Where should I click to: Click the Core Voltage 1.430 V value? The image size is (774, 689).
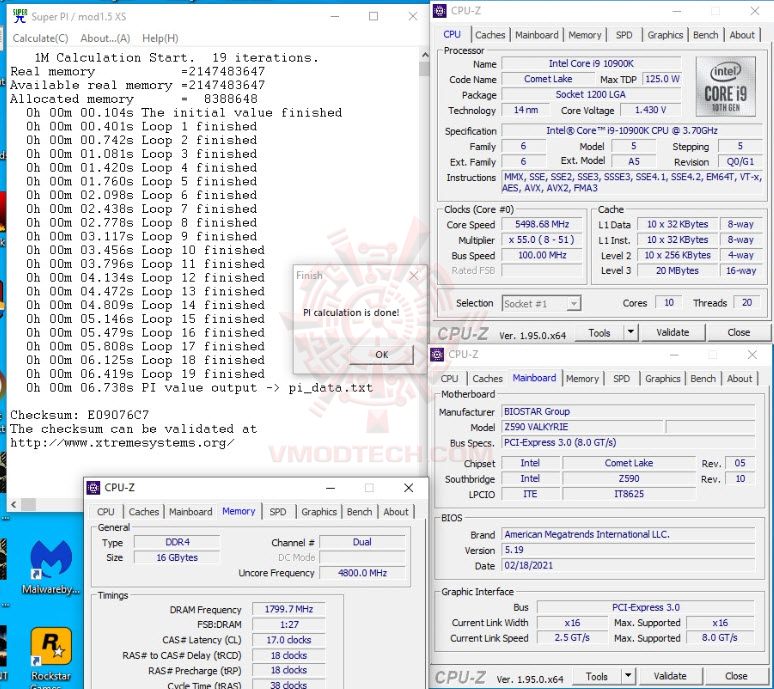pos(651,110)
